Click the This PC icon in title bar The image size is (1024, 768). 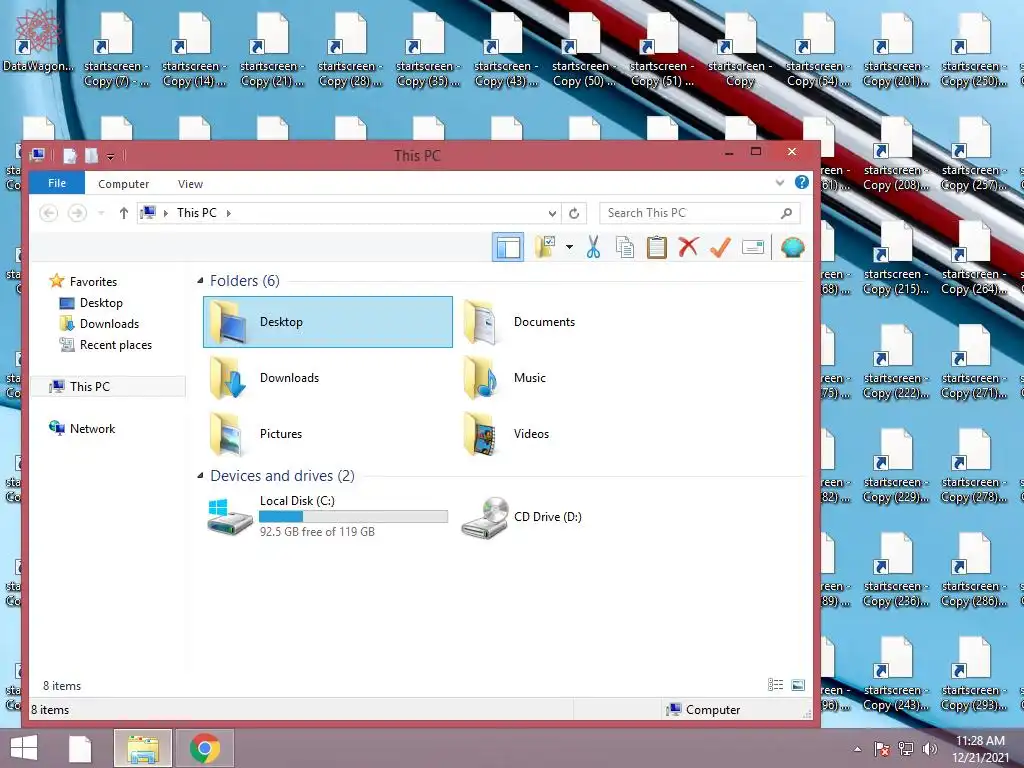coord(38,155)
